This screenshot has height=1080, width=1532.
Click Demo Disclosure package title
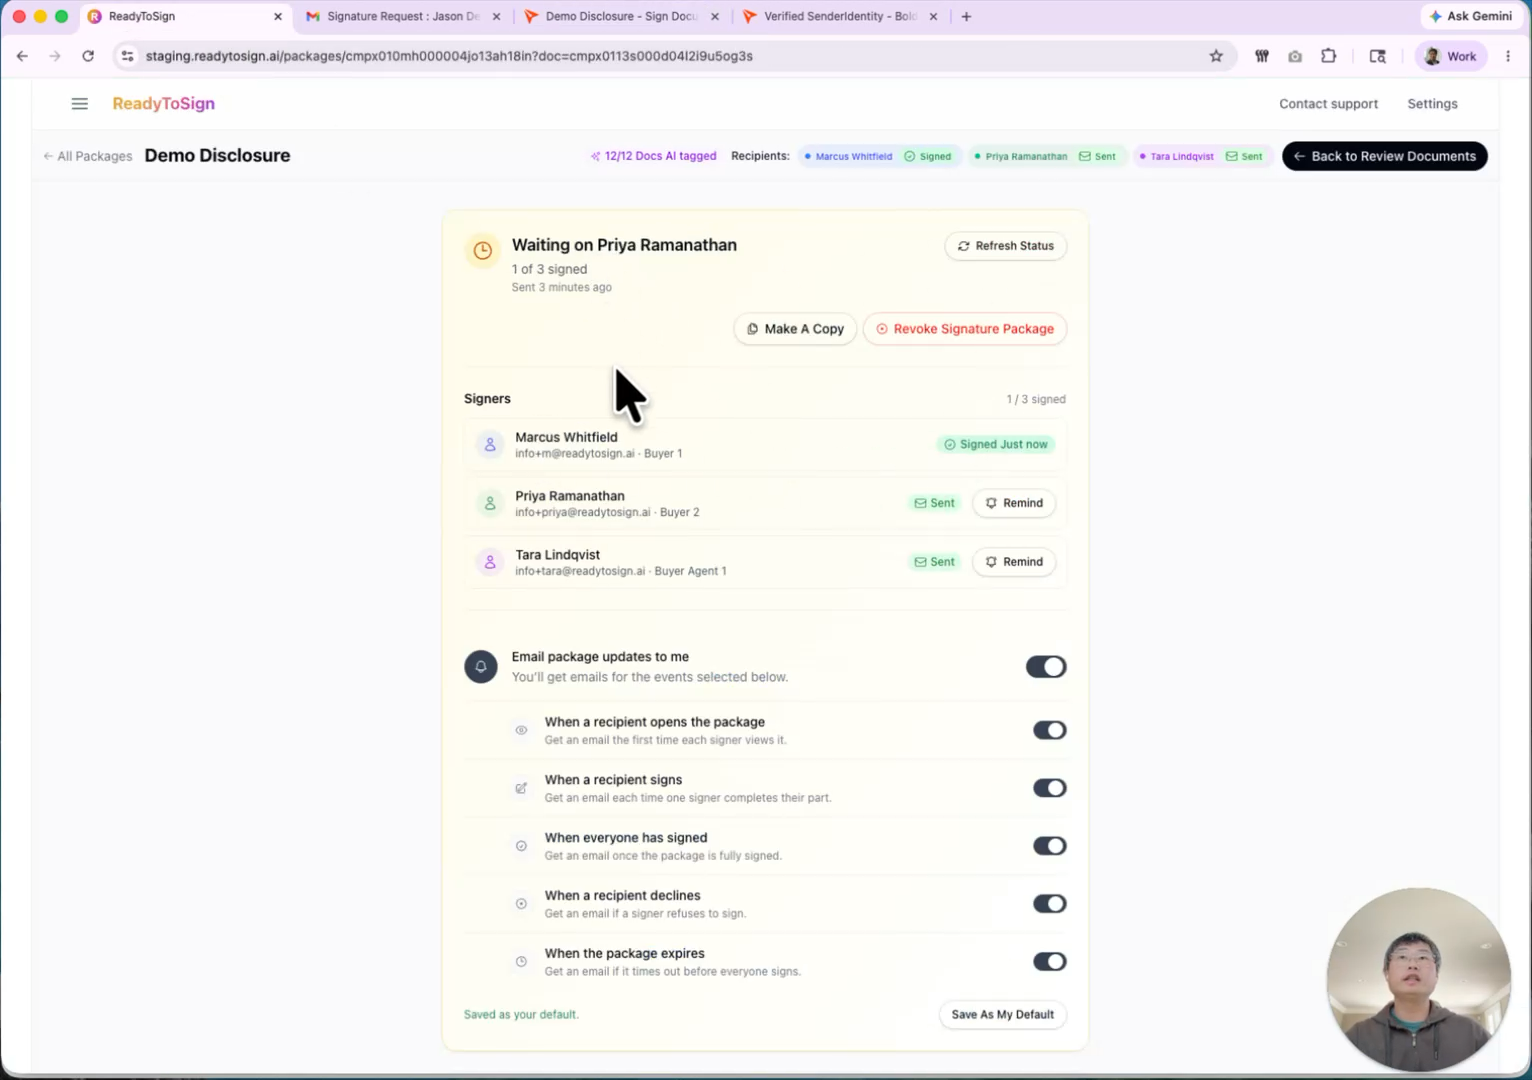click(x=217, y=155)
